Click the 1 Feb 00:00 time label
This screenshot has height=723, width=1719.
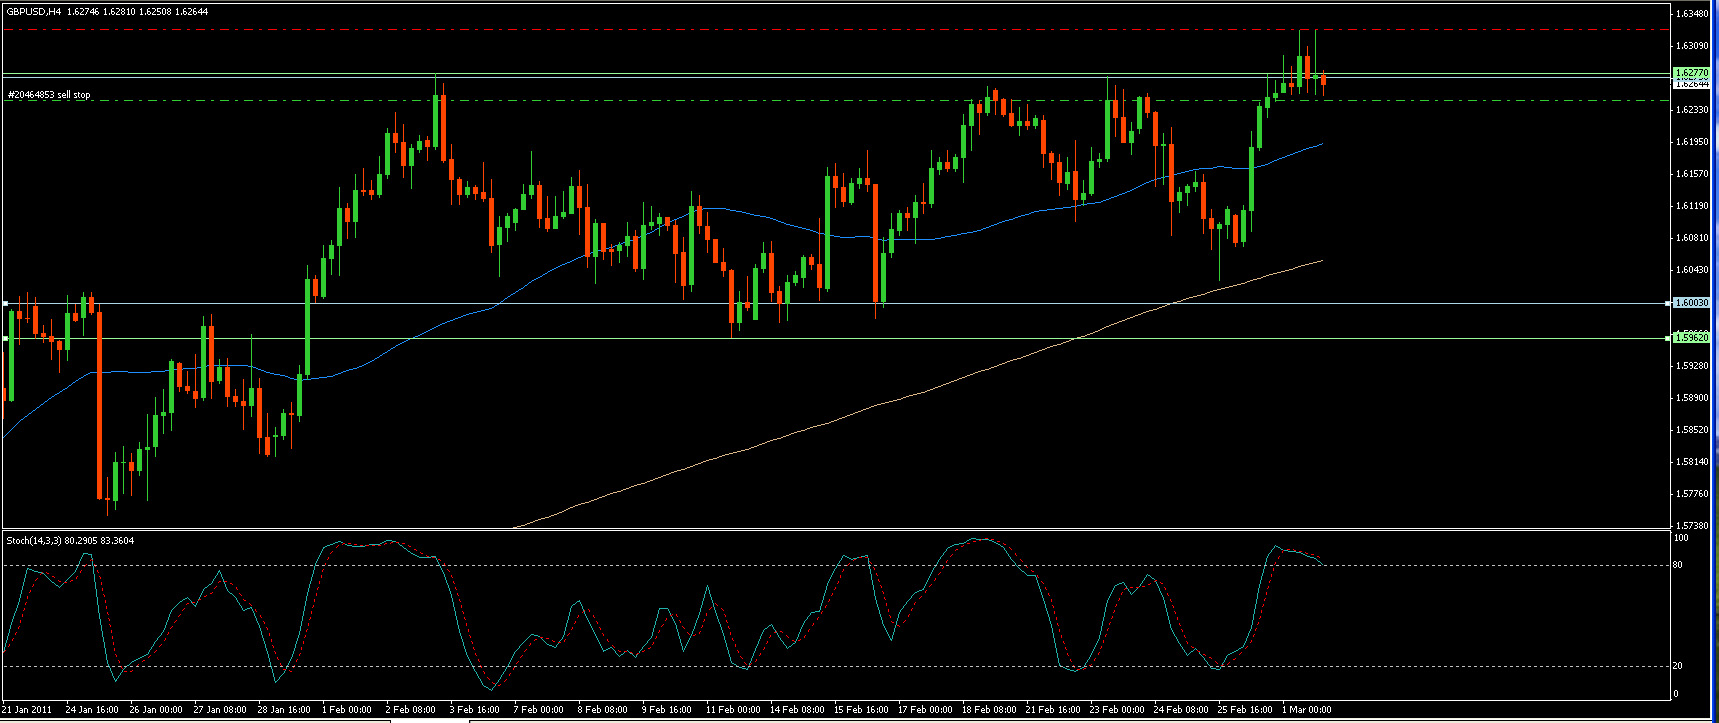click(347, 710)
